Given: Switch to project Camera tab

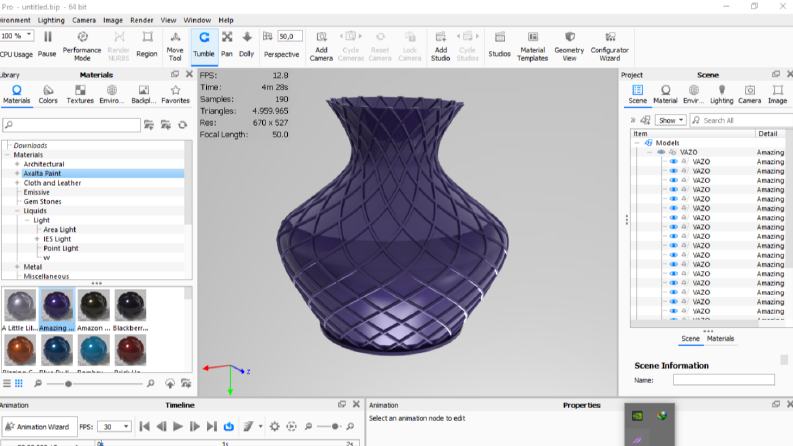Looking at the screenshot, I should tap(750, 95).
